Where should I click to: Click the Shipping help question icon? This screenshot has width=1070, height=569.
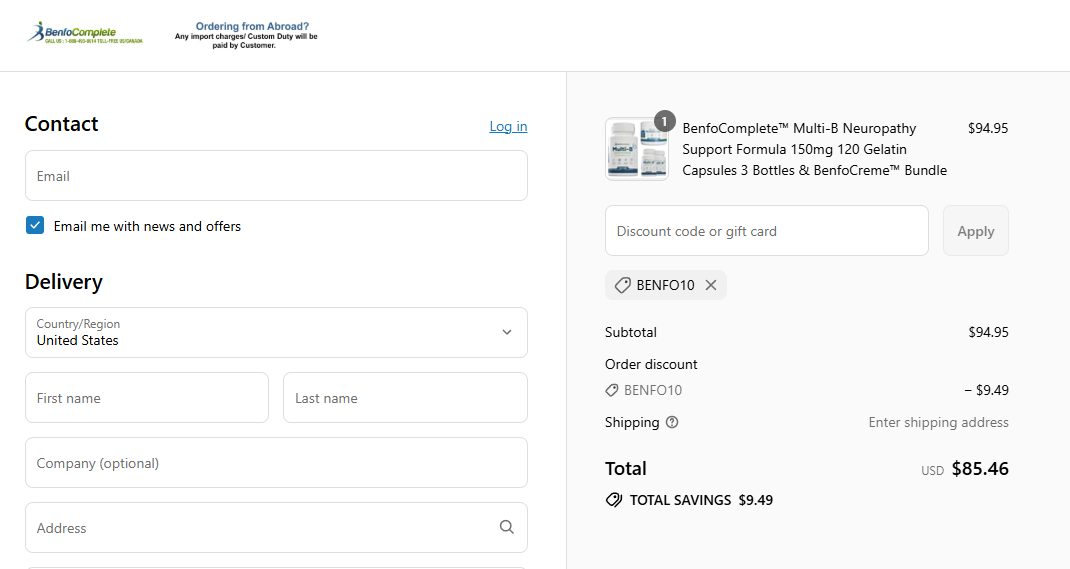click(672, 422)
